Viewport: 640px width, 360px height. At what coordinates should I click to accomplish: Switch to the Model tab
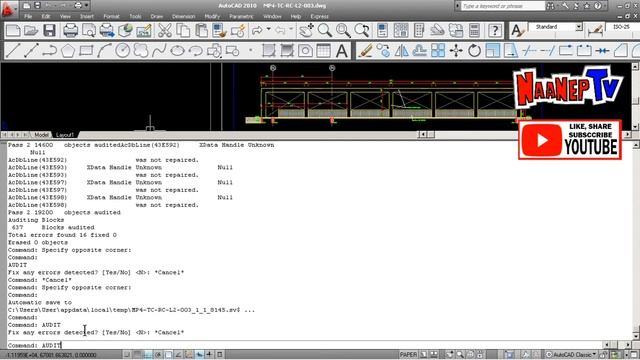click(41, 135)
